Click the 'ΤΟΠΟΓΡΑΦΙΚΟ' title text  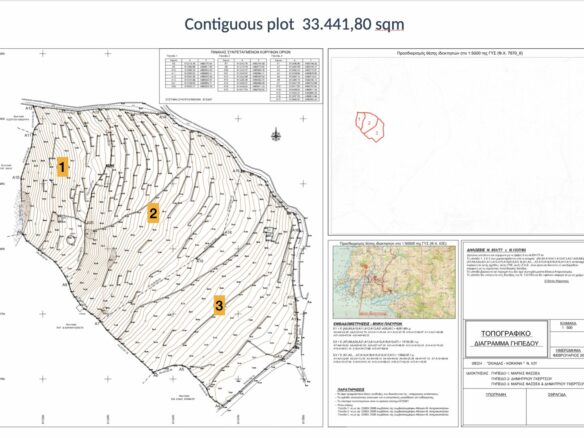pyautogui.click(x=506, y=333)
